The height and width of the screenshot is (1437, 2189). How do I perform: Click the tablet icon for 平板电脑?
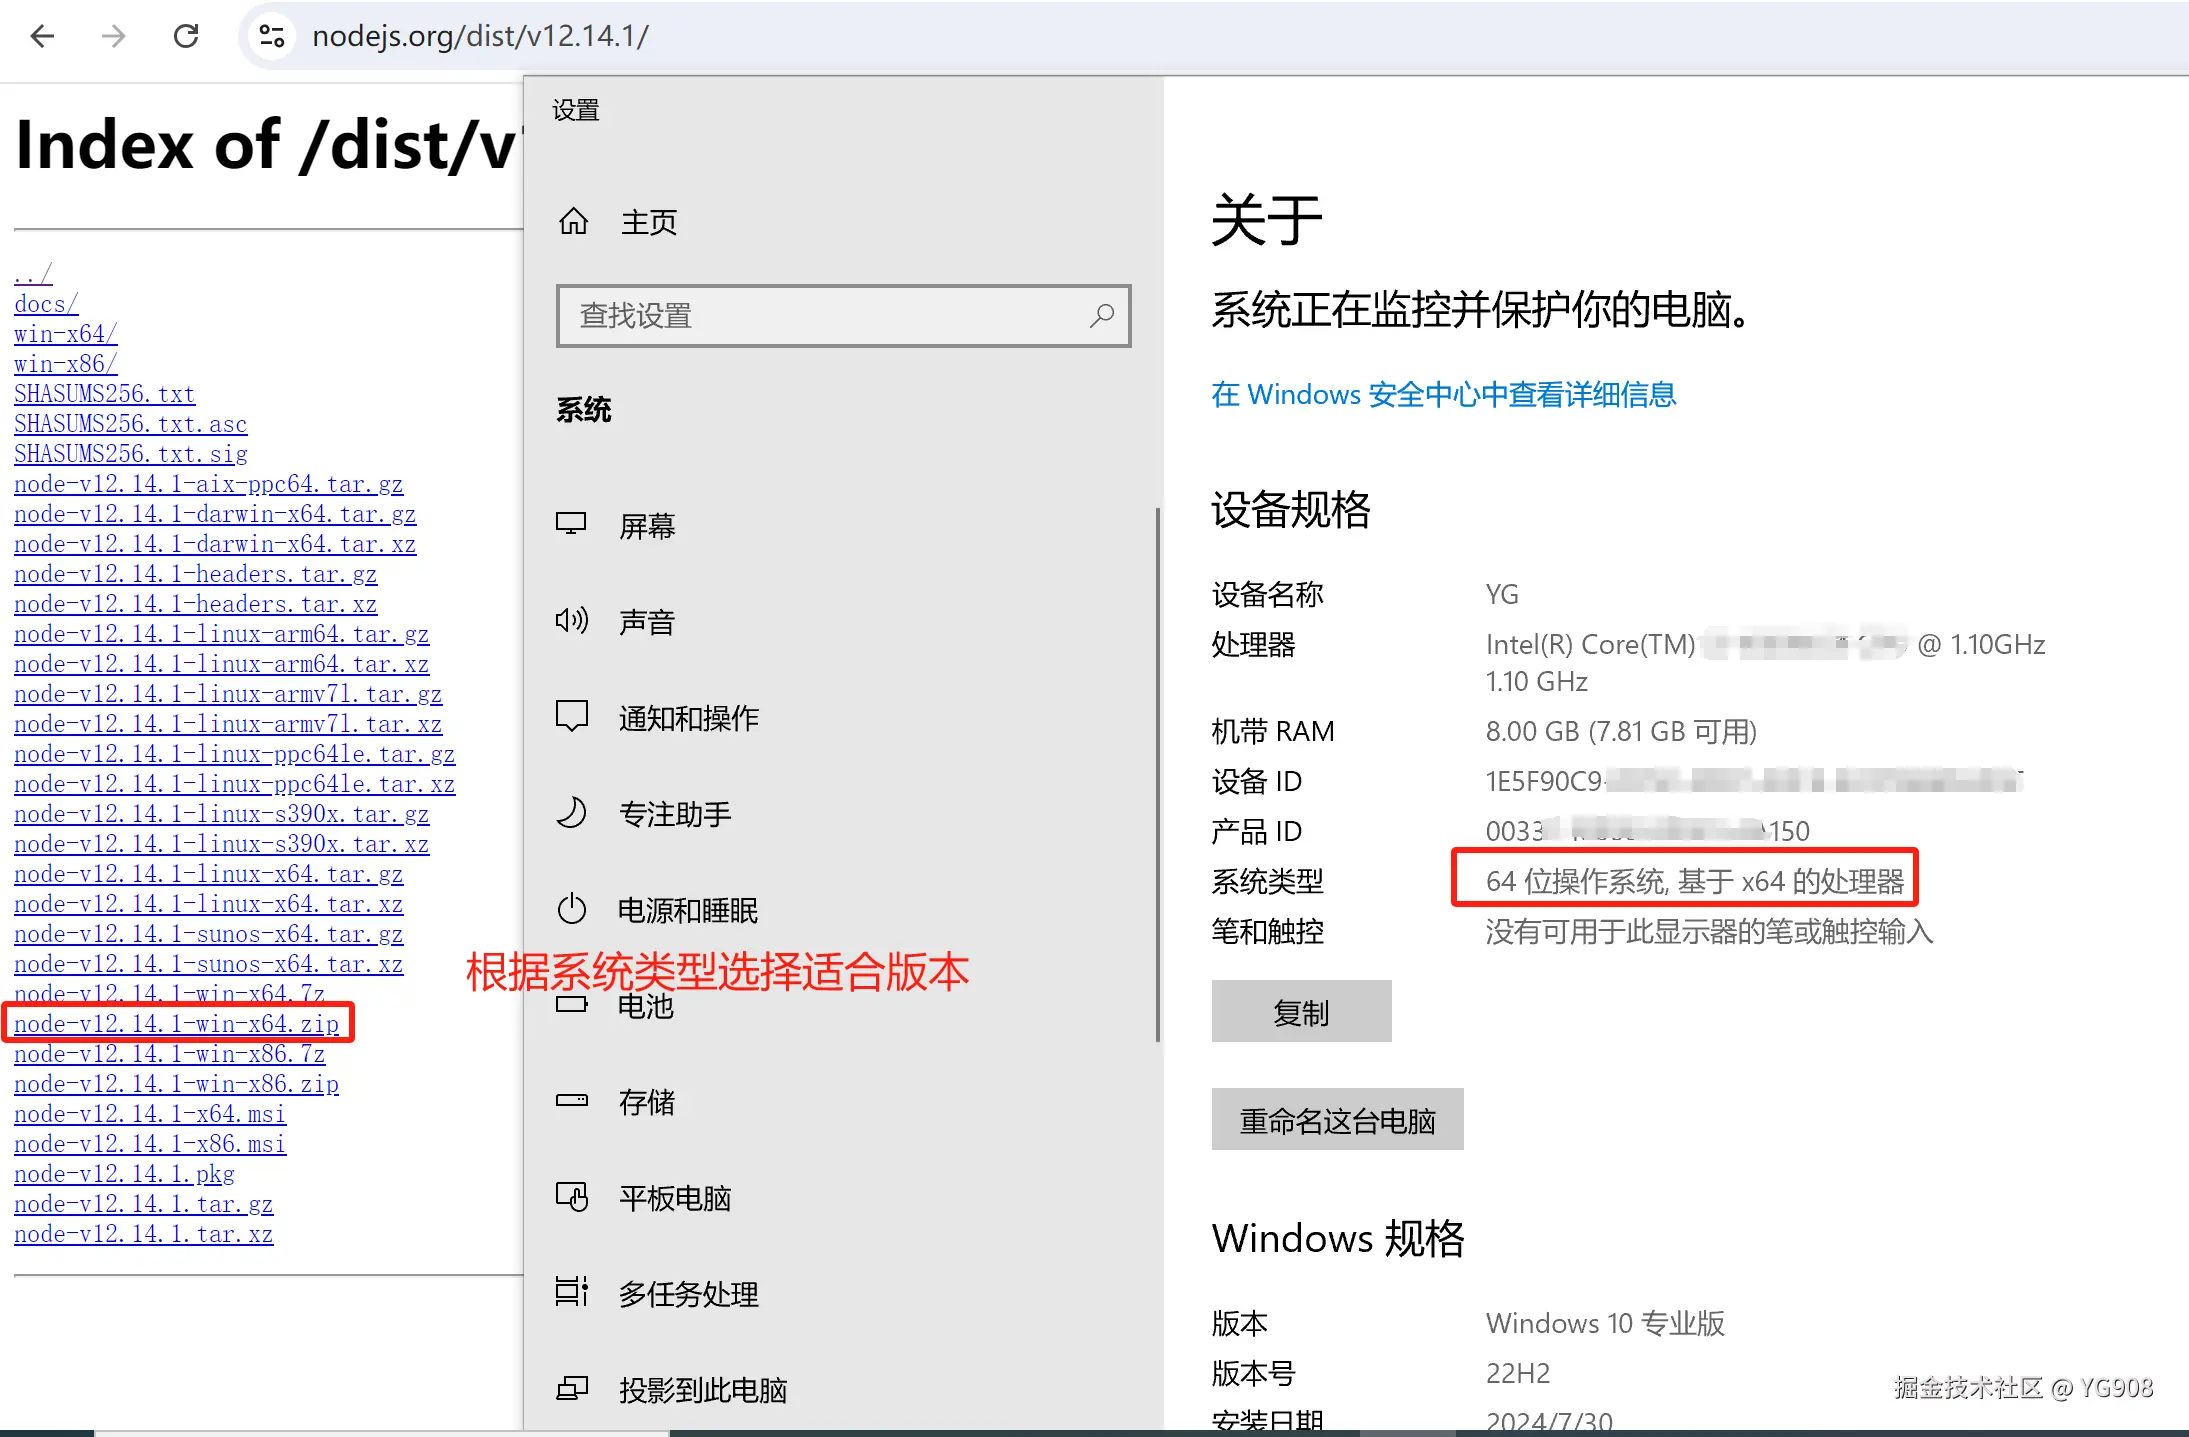pyautogui.click(x=571, y=1197)
